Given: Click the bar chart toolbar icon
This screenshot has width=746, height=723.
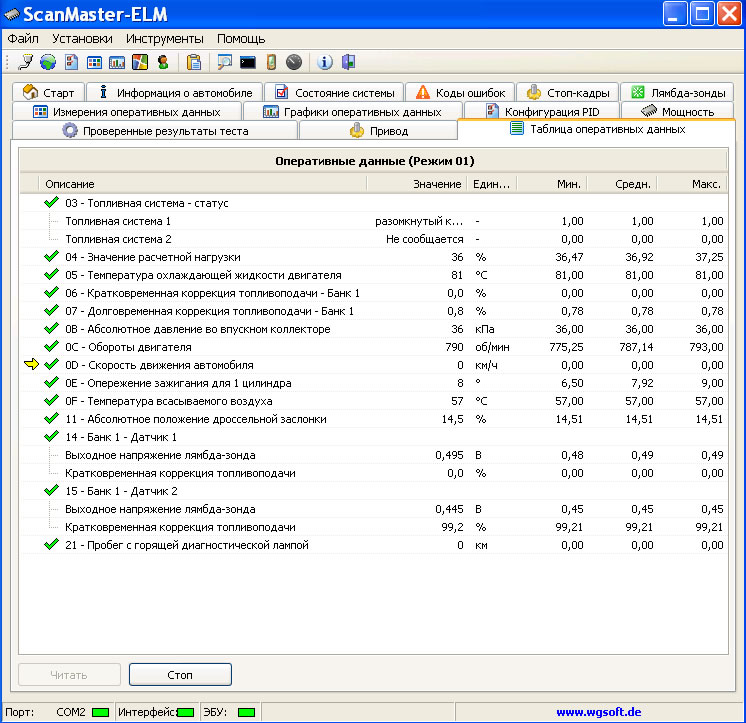Looking at the screenshot, I should pyautogui.click(x=117, y=62).
